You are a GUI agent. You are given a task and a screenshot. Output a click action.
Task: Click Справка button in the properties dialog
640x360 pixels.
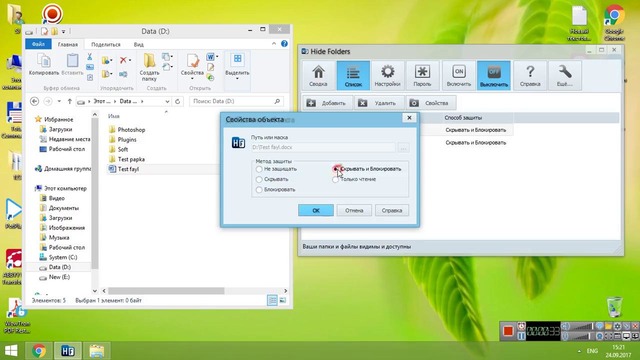pos(392,211)
